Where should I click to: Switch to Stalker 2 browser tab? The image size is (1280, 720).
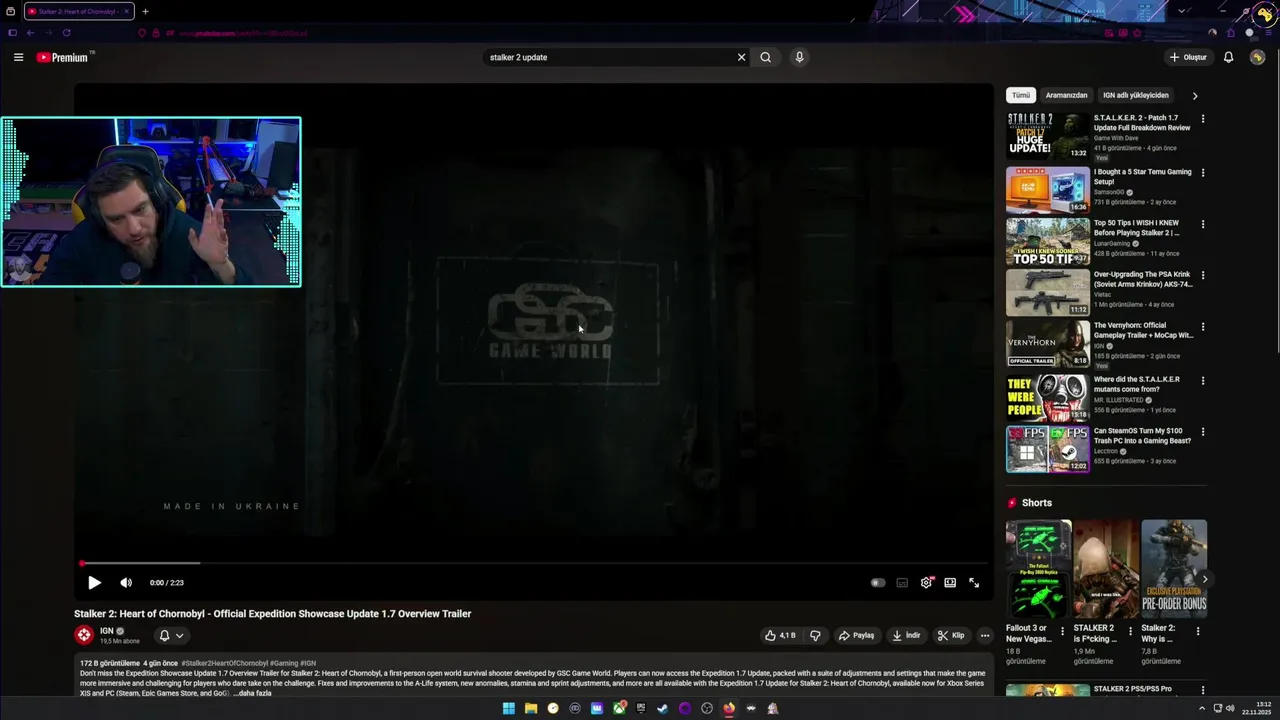click(77, 11)
